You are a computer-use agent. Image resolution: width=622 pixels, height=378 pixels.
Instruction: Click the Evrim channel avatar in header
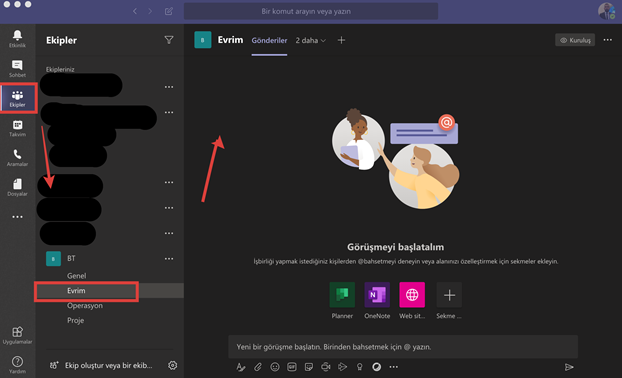pyautogui.click(x=203, y=40)
